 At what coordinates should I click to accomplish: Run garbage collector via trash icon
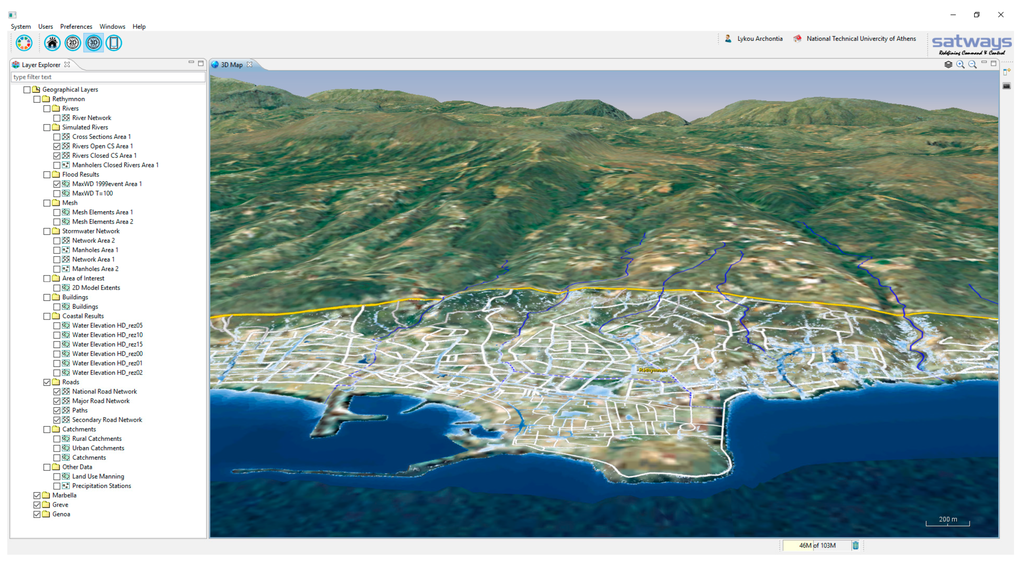coord(856,545)
